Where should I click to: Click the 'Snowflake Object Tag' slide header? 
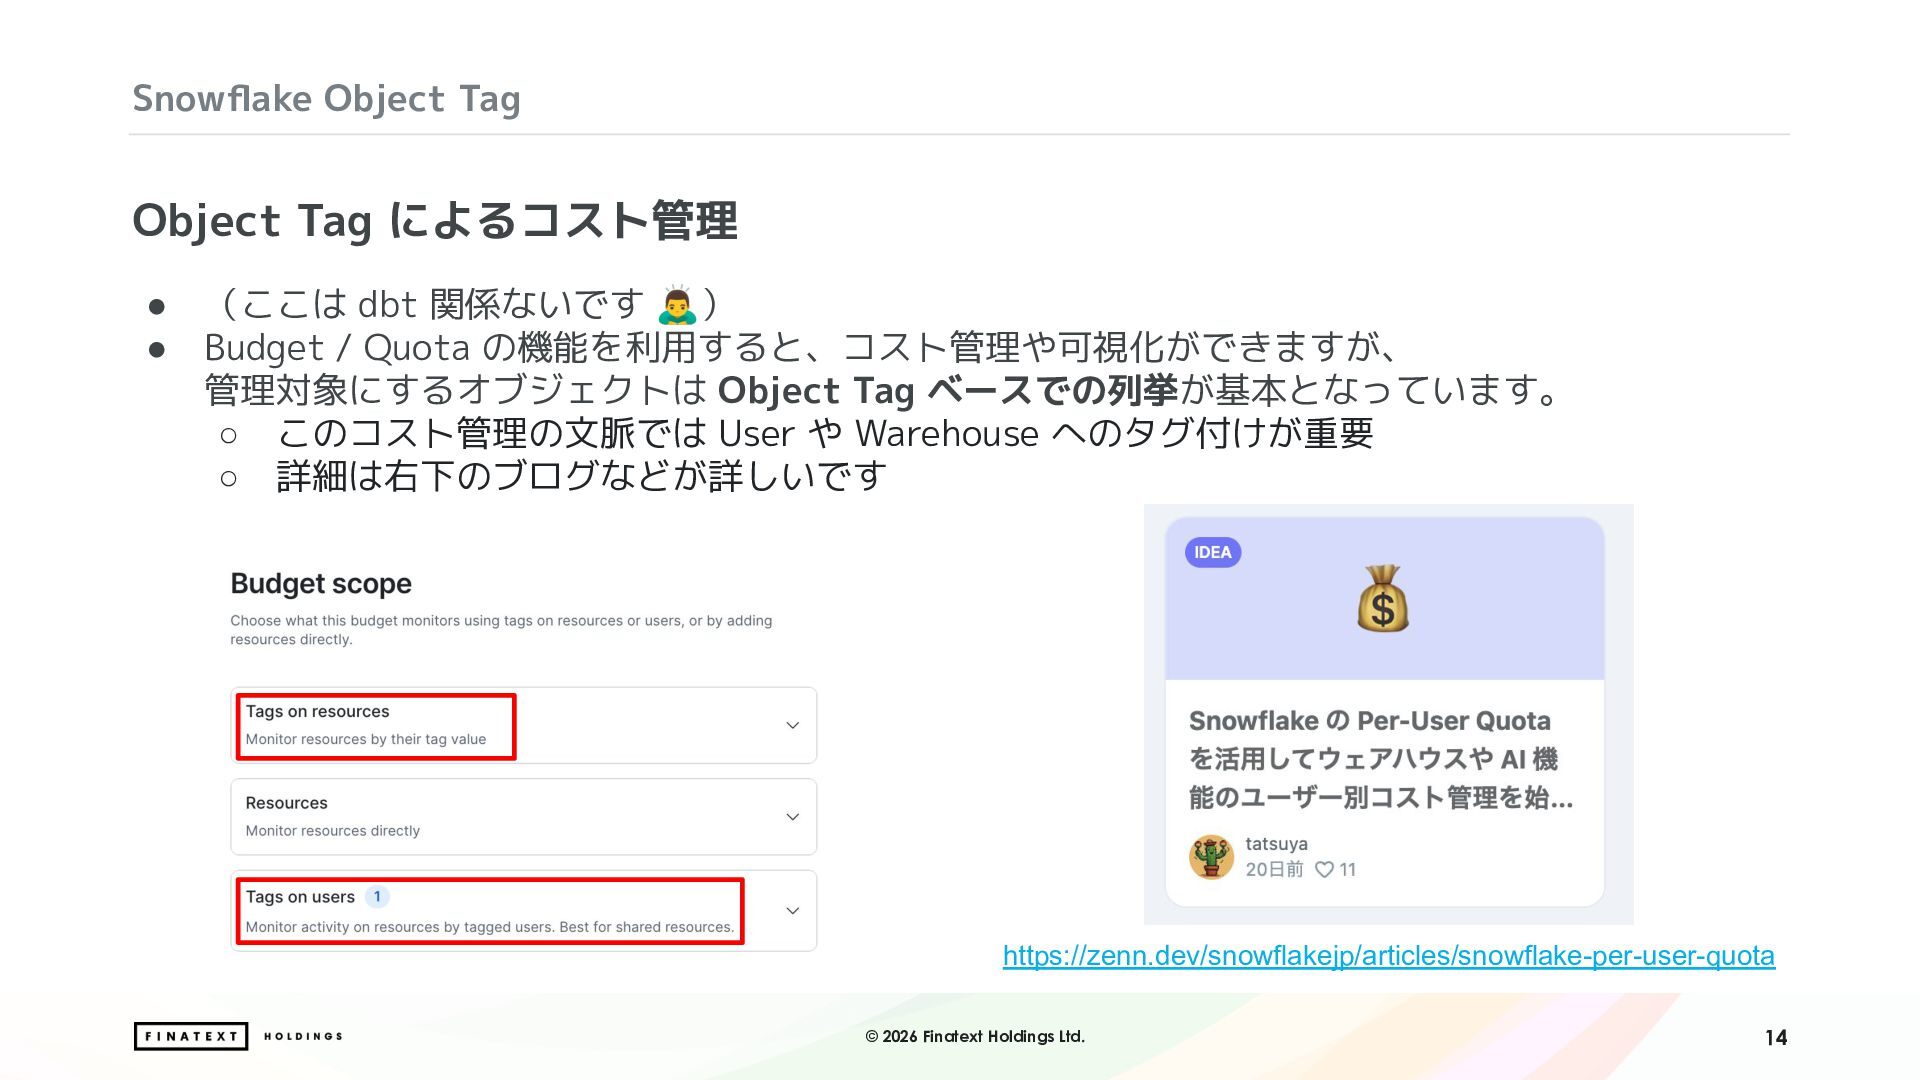pos(326,98)
